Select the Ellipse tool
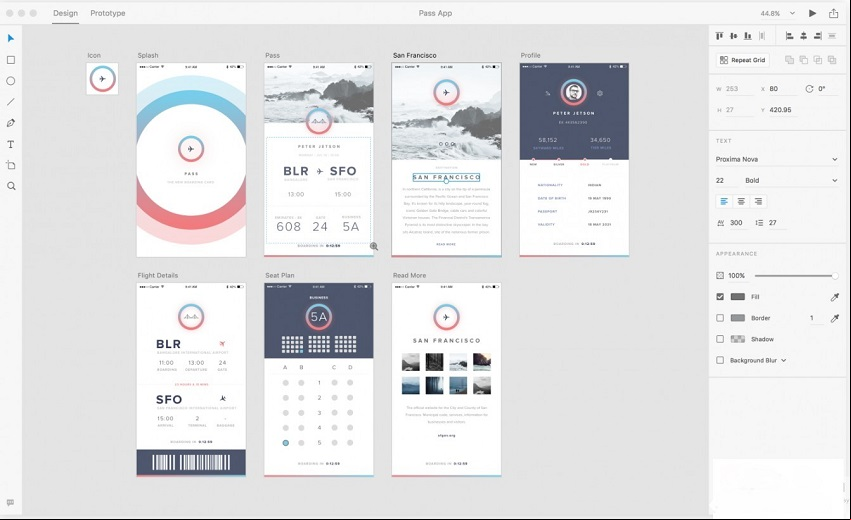The height and width of the screenshot is (520, 851). [x=11, y=81]
